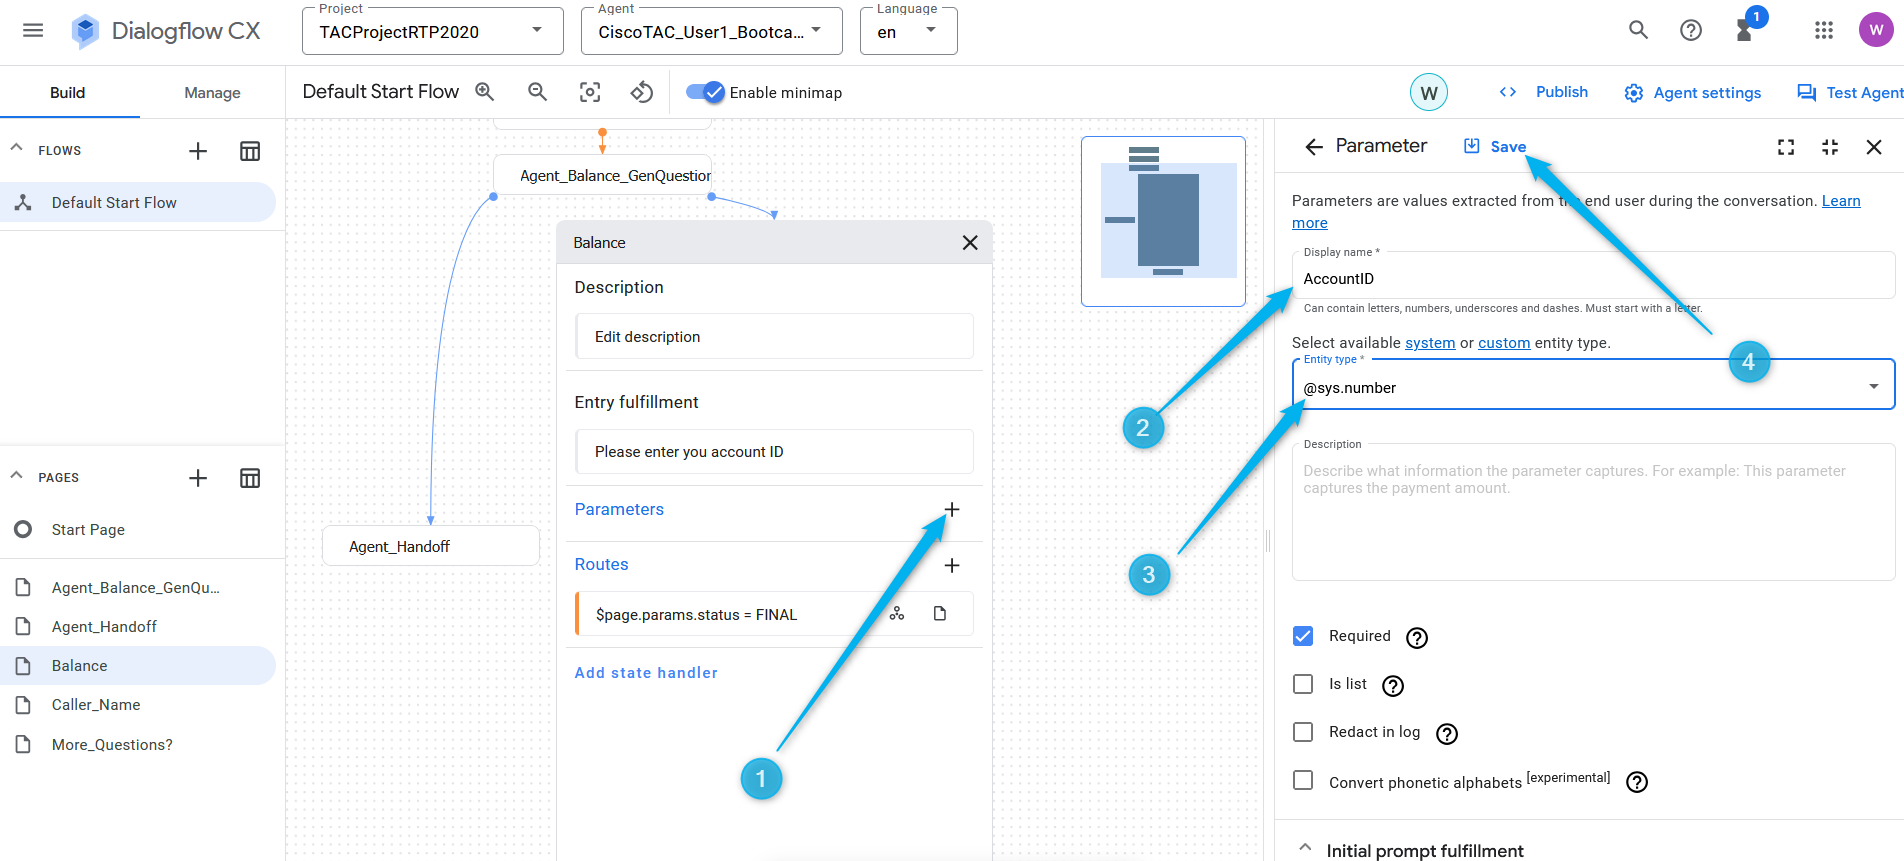Open the search icon in header
The height and width of the screenshot is (861, 1904).
[1638, 31]
